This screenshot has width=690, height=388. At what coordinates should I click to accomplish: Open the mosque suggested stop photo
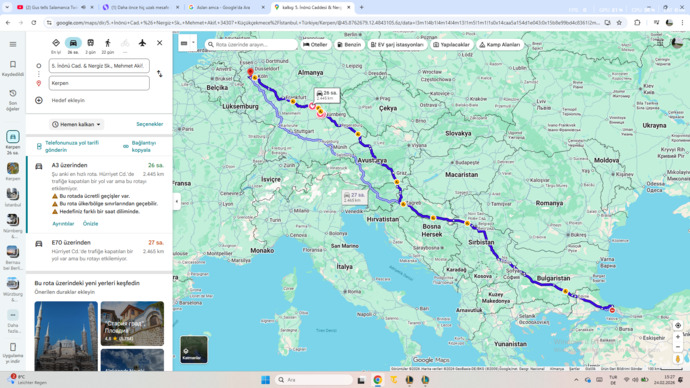tap(66, 336)
